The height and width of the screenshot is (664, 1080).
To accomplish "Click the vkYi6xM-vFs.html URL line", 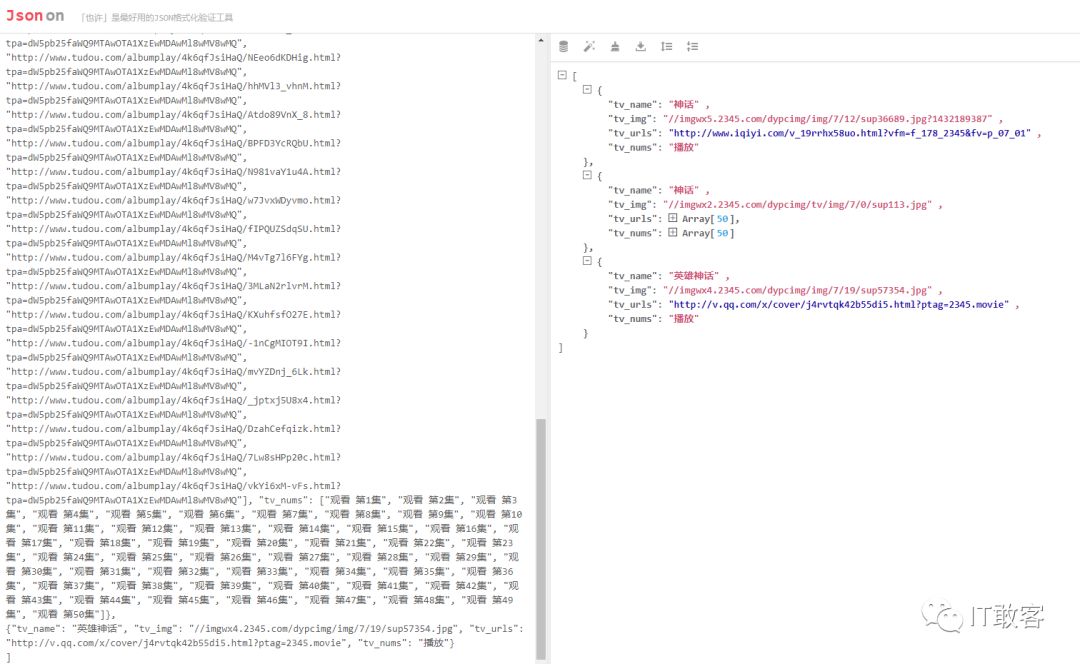I will point(174,486).
